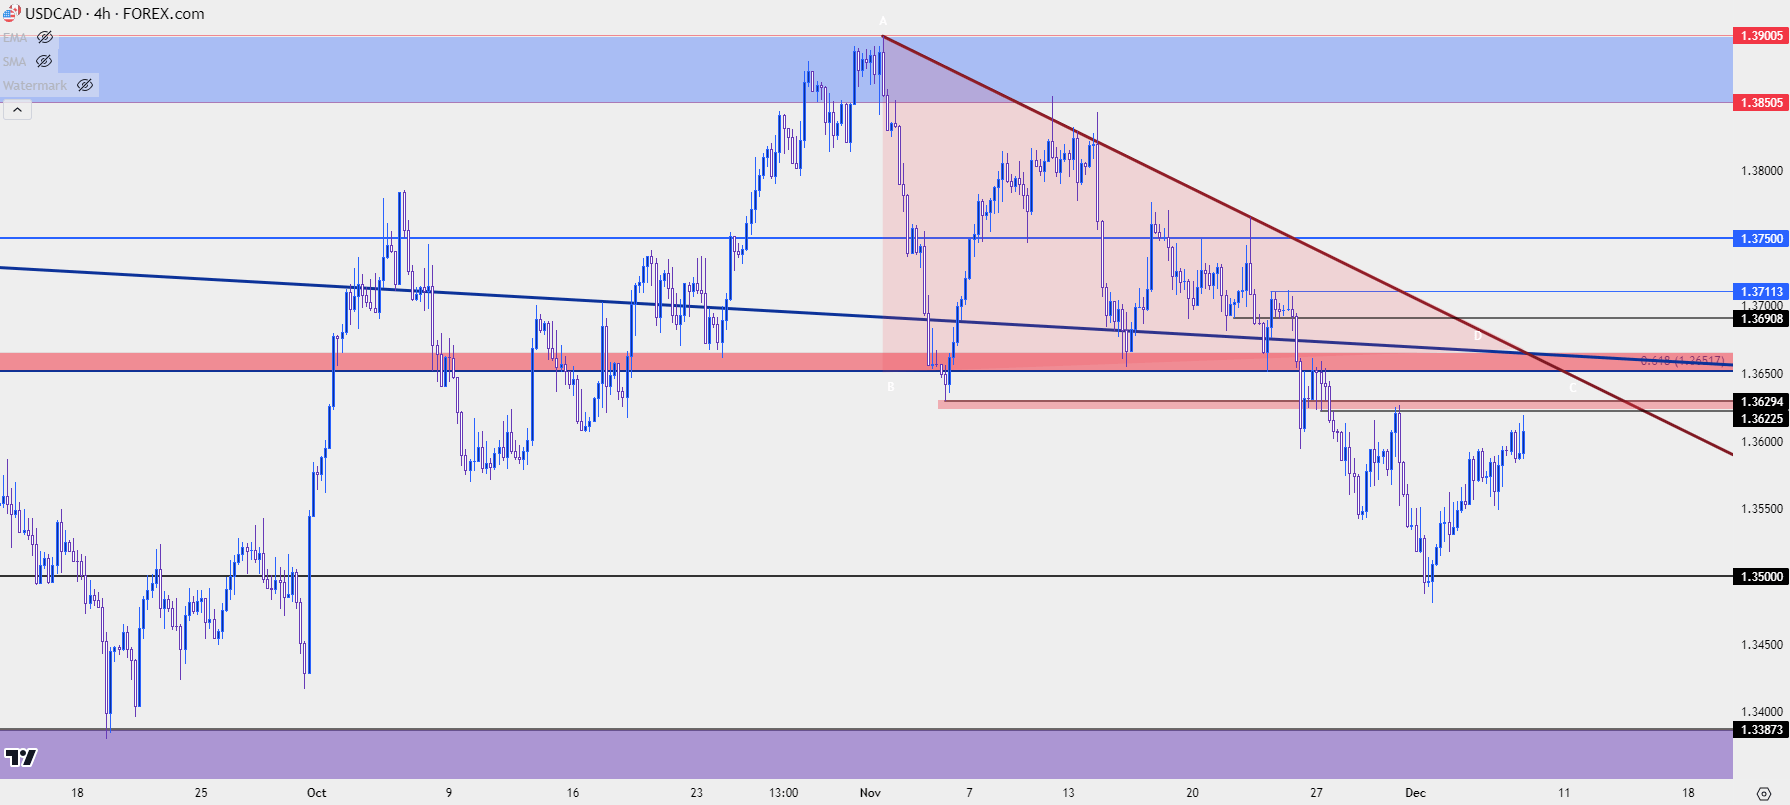
Task: Toggle SMA indicator visibility eye
Action: pos(44,61)
